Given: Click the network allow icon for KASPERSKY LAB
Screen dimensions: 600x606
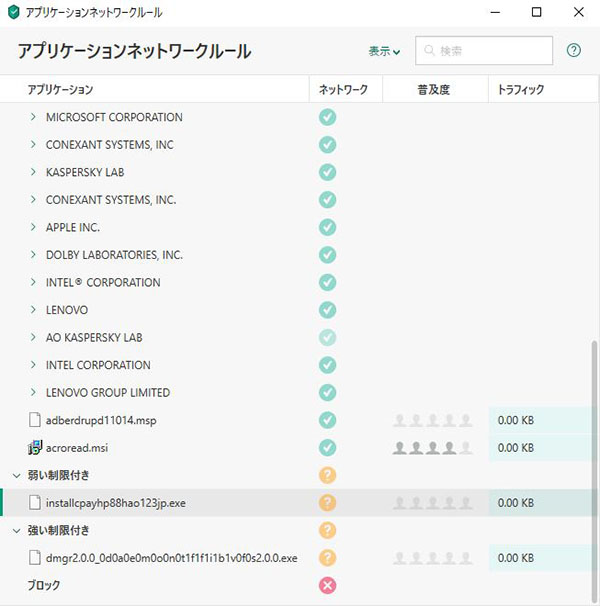Looking at the screenshot, I should pos(327,172).
